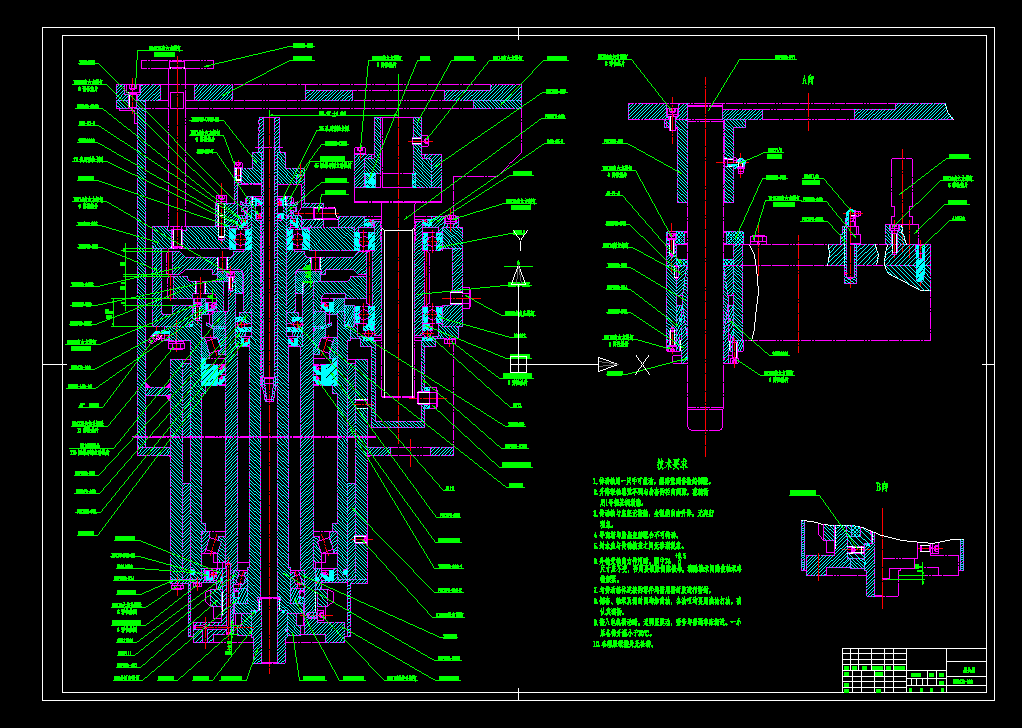Screen dimensions: 1022x728
Task: Select the bottom-most part callout under the shaft
Action: [x=128, y=678]
